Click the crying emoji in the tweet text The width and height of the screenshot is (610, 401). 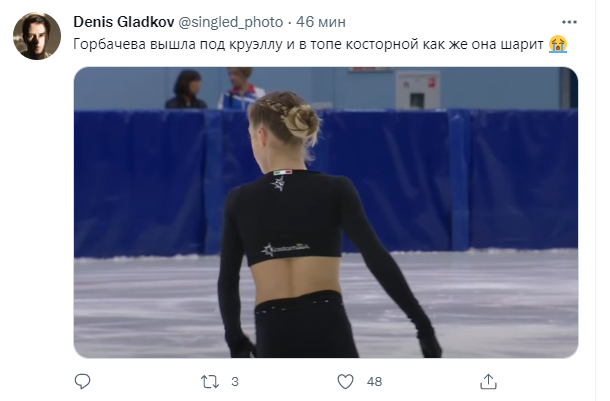pos(557,44)
